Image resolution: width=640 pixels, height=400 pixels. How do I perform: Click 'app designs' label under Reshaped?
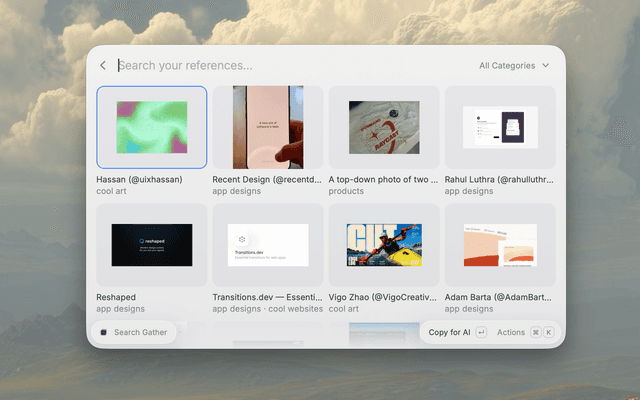(120, 309)
